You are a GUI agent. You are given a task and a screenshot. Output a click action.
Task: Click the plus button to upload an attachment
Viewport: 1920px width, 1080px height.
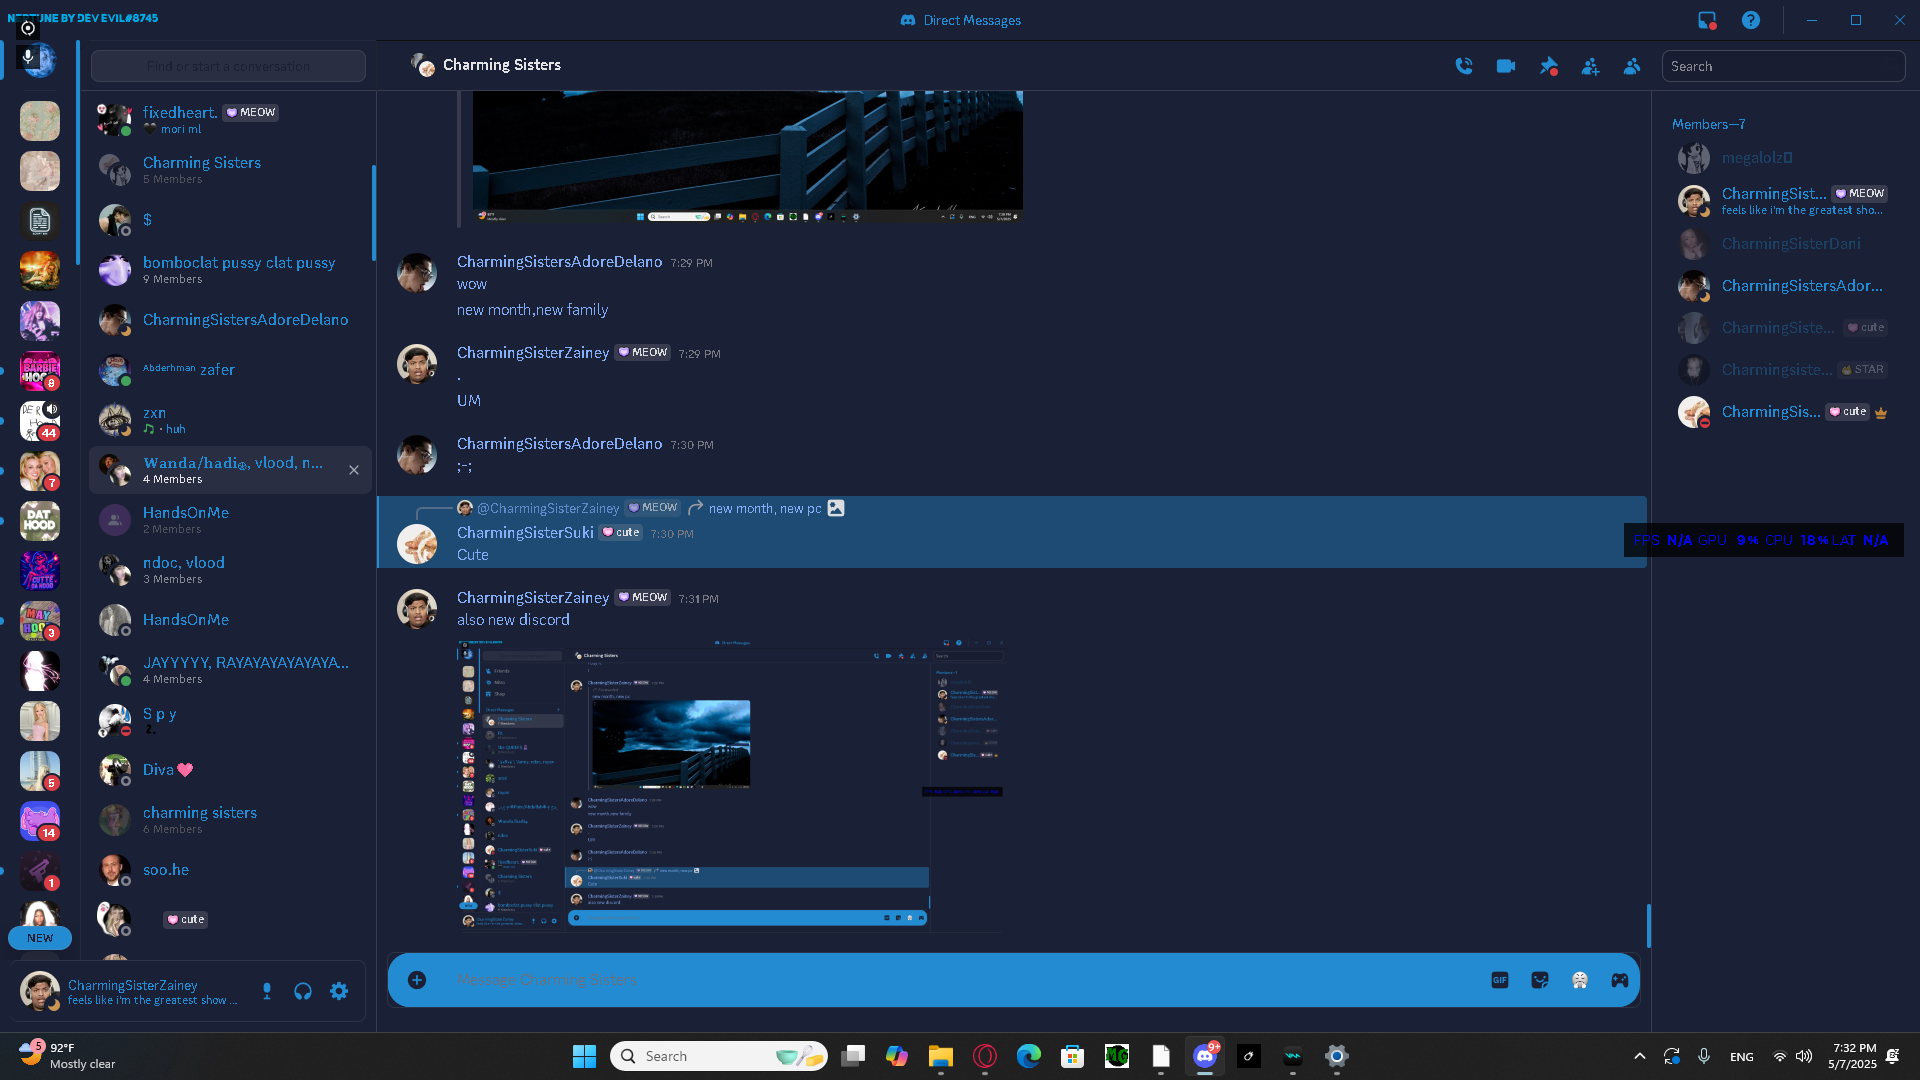tap(417, 980)
